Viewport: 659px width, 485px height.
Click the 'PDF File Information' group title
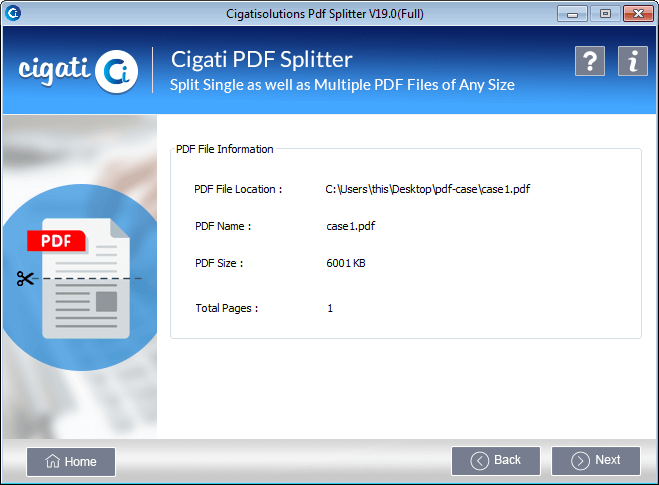(x=224, y=149)
